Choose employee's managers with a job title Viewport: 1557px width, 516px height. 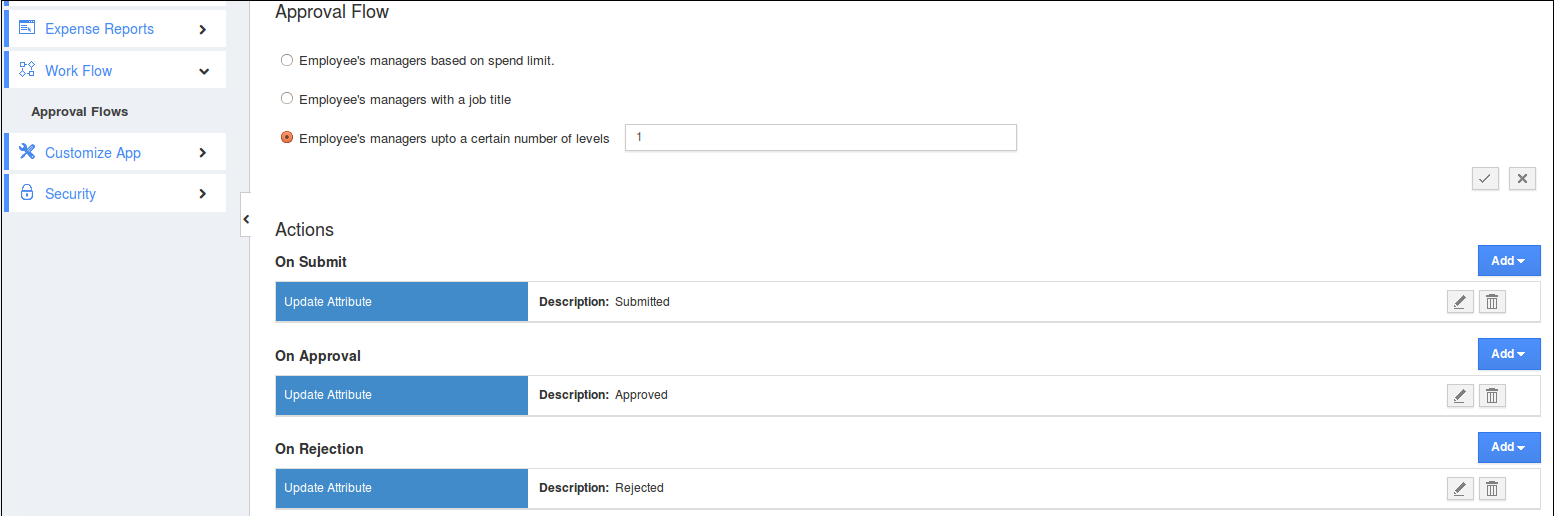(287, 99)
